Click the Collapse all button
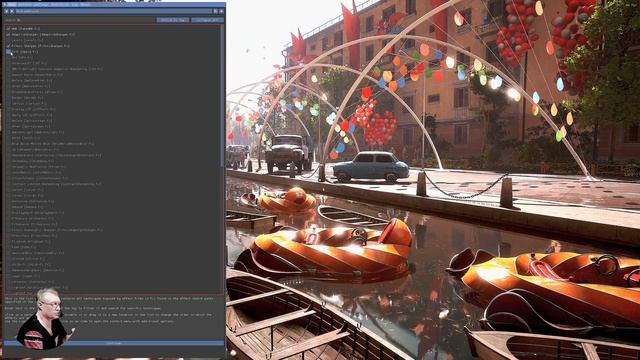This screenshot has height=360, width=640. tap(207, 20)
